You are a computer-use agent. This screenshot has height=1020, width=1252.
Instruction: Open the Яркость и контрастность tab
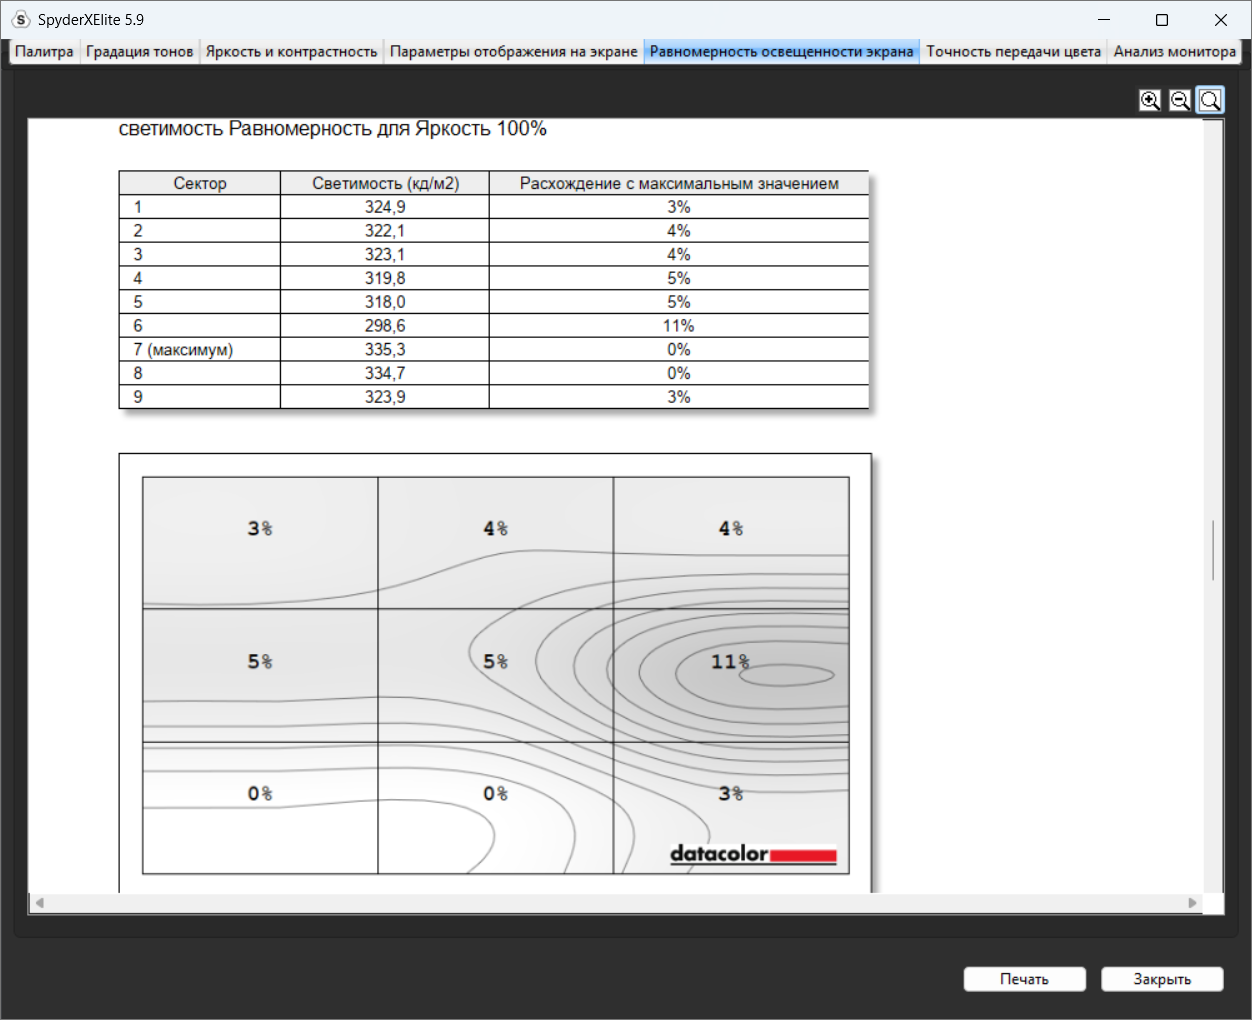click(x=291, y=52)
